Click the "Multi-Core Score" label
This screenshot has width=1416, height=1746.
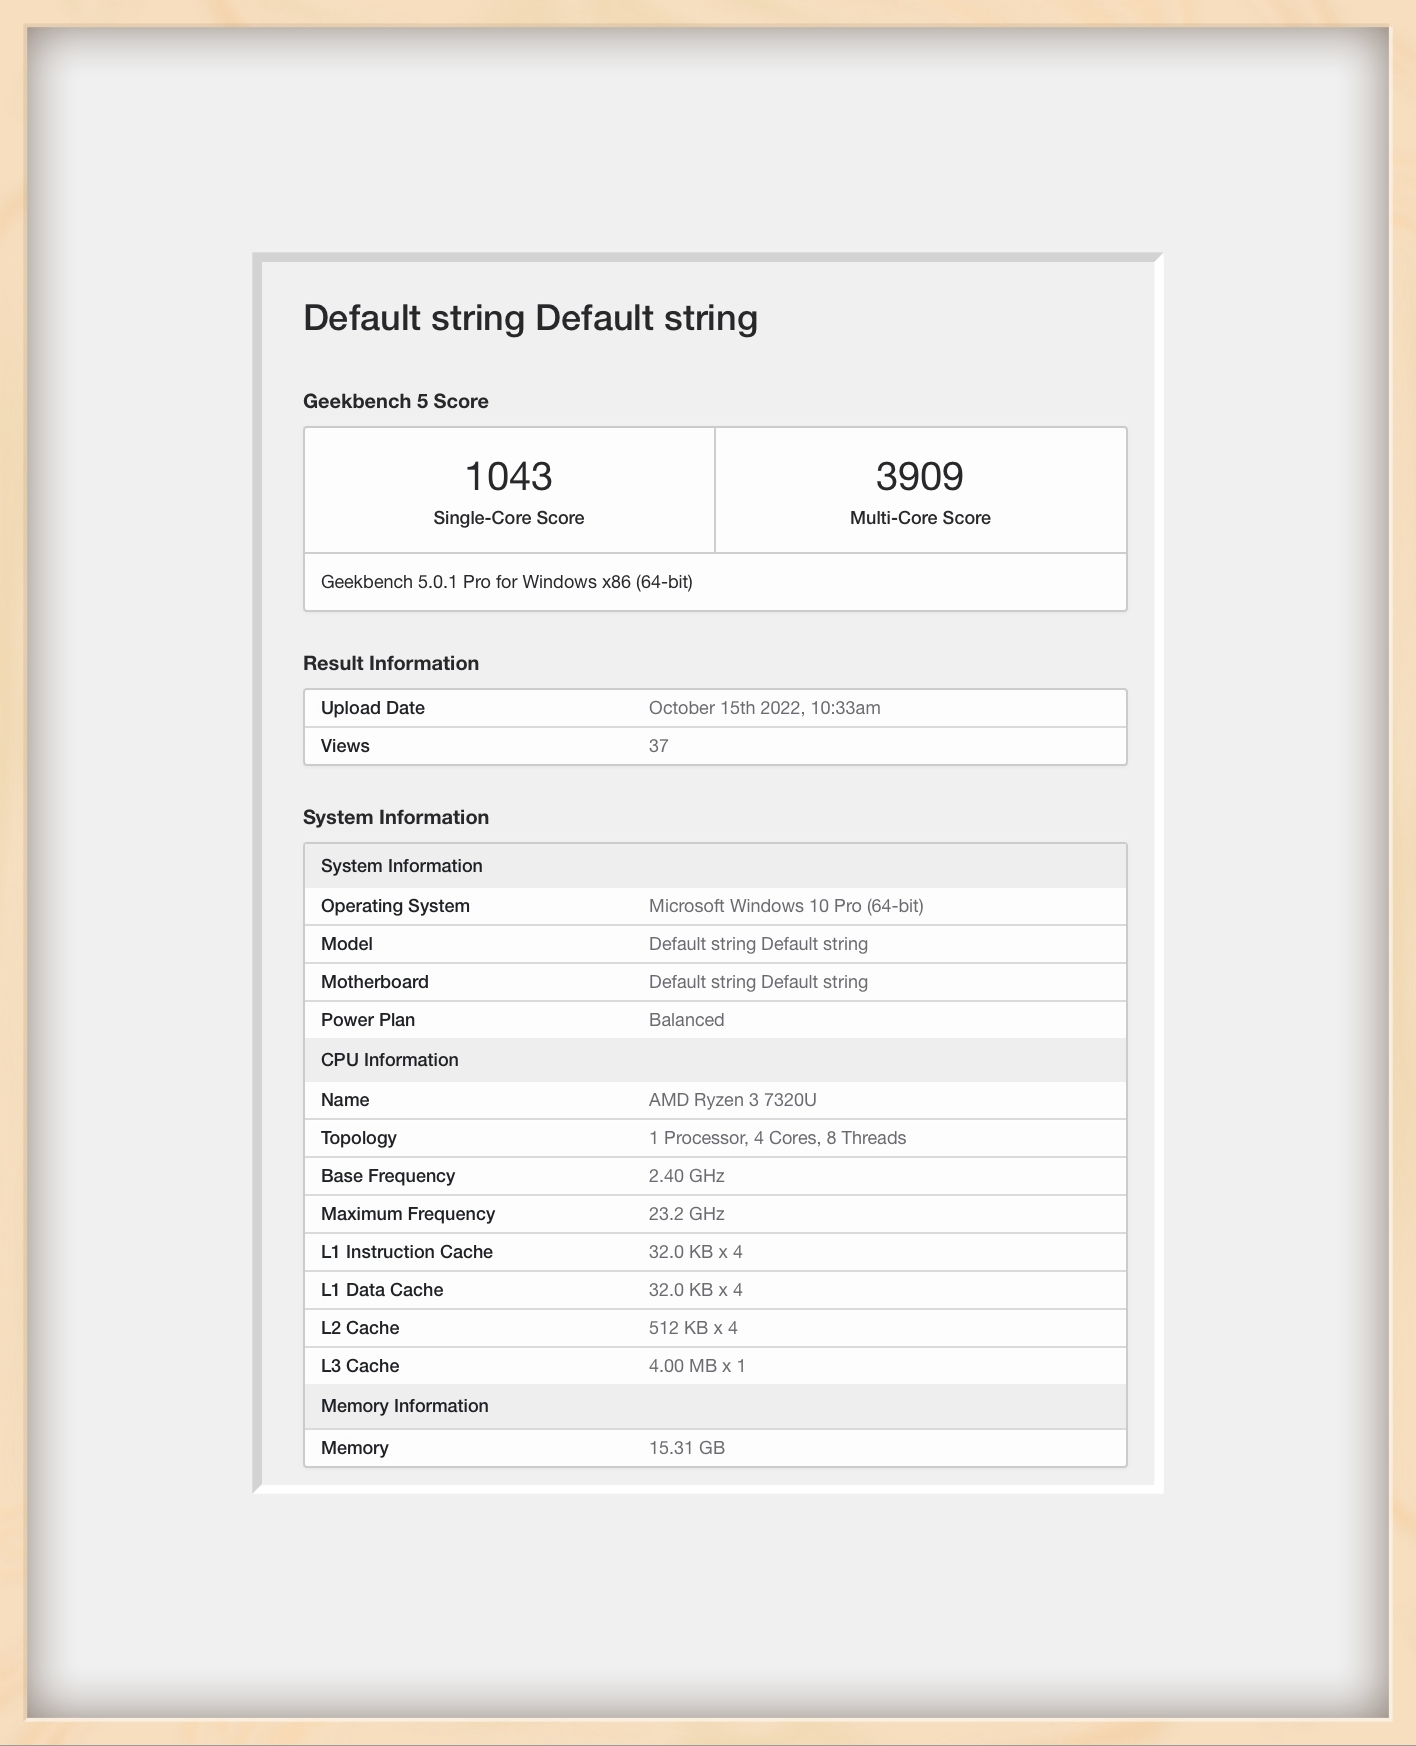pyautogui.click(x=920, y=518)
